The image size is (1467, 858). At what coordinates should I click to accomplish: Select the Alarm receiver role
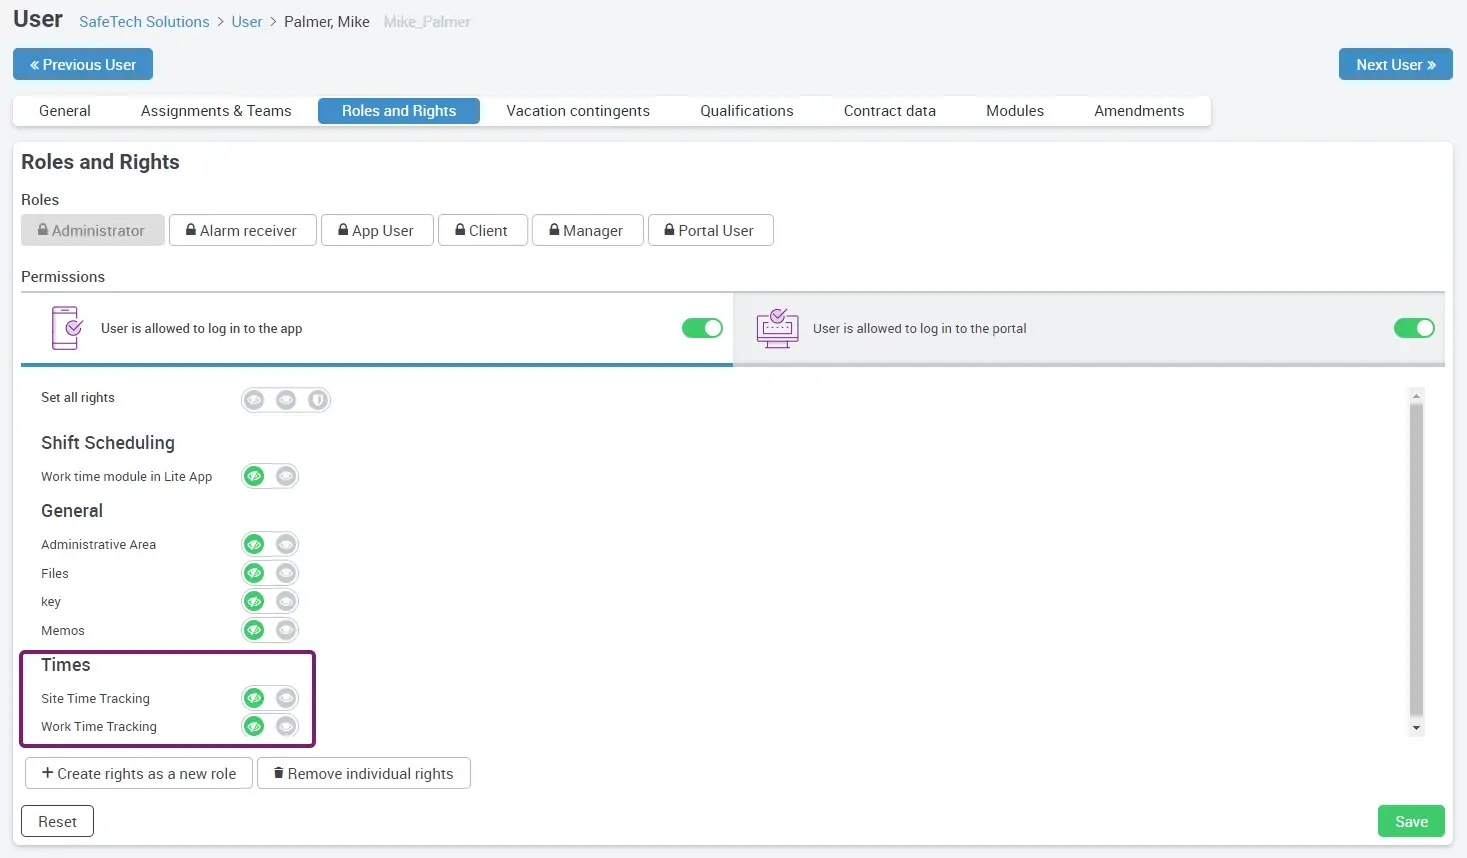(242, 230)
